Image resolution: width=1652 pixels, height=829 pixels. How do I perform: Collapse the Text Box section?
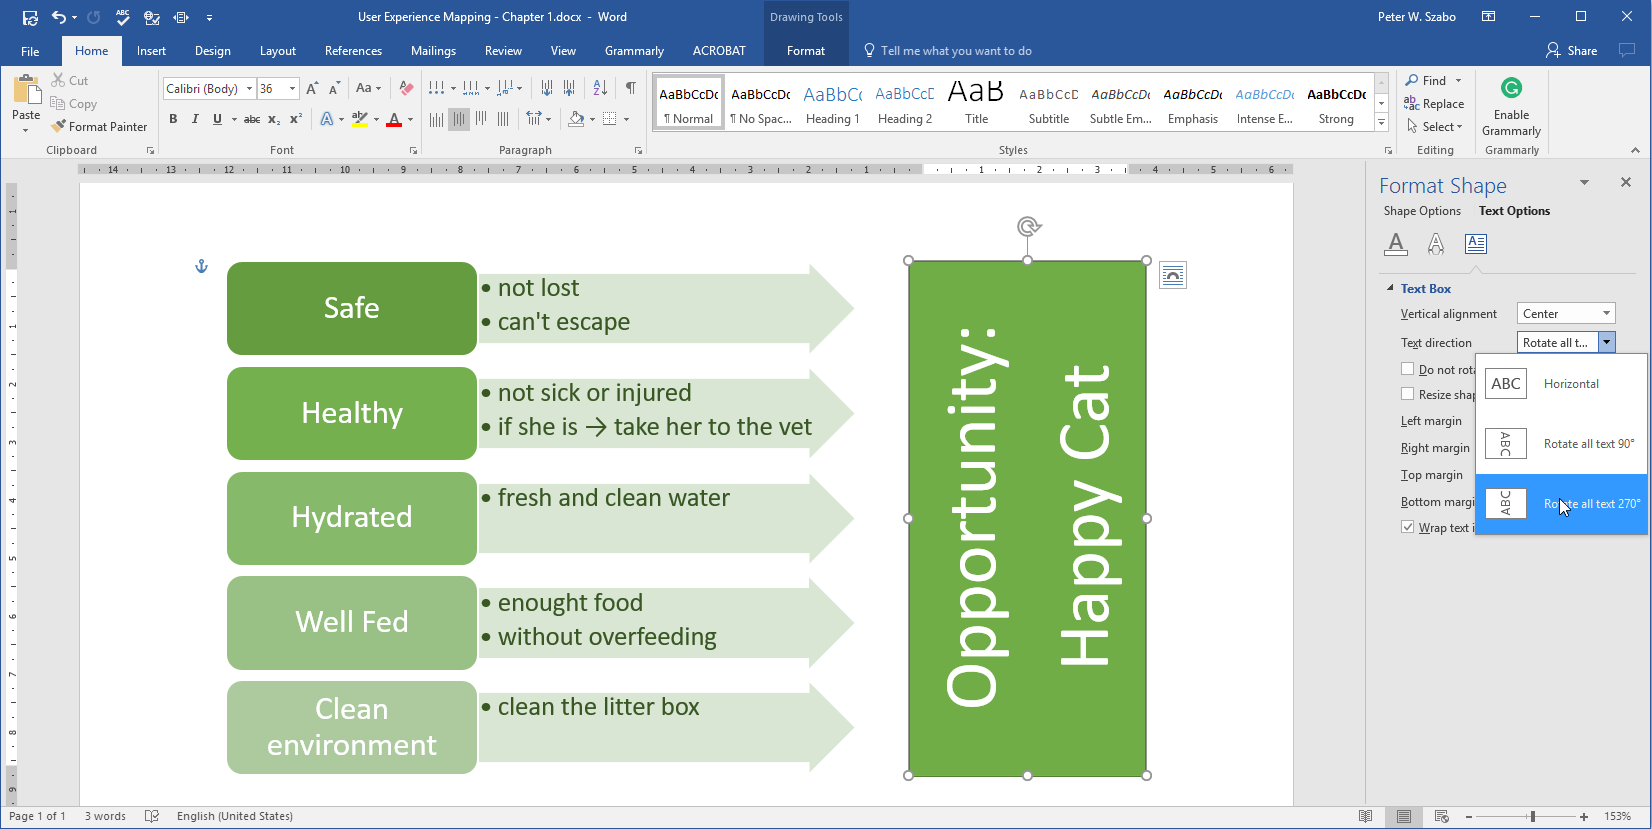[1390, 288]
